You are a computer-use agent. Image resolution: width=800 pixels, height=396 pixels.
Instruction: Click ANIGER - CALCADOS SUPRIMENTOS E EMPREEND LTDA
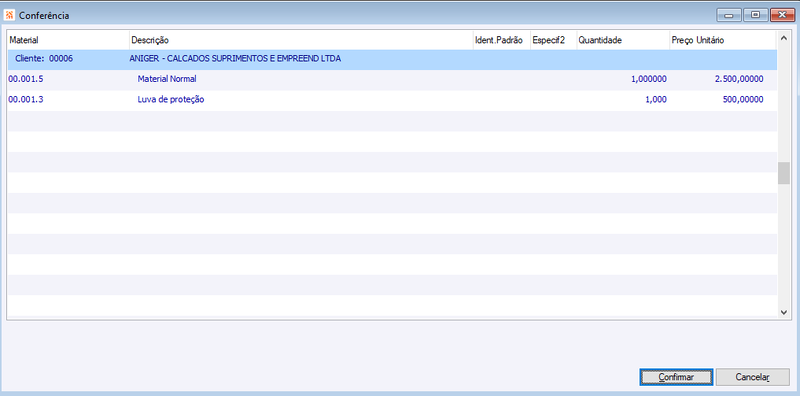(x=235, y=59)
